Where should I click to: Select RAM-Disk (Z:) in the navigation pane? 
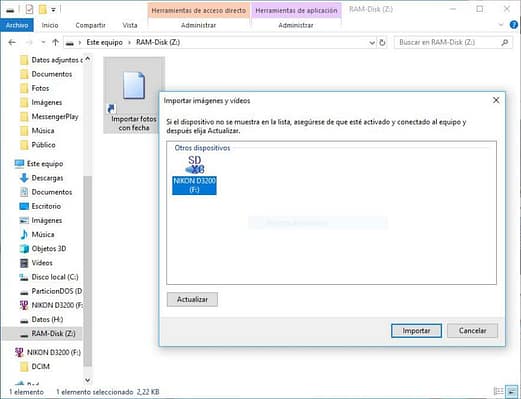[43, 334]
